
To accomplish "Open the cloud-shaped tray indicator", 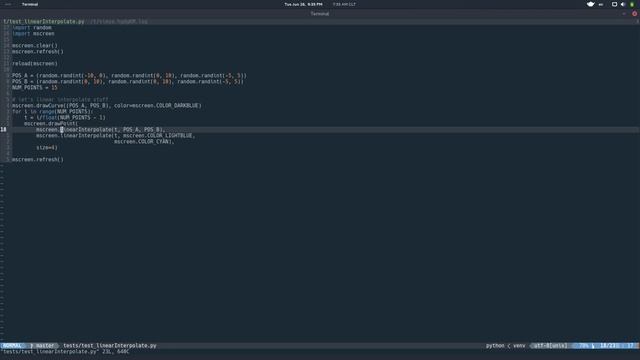I will 590,4.
